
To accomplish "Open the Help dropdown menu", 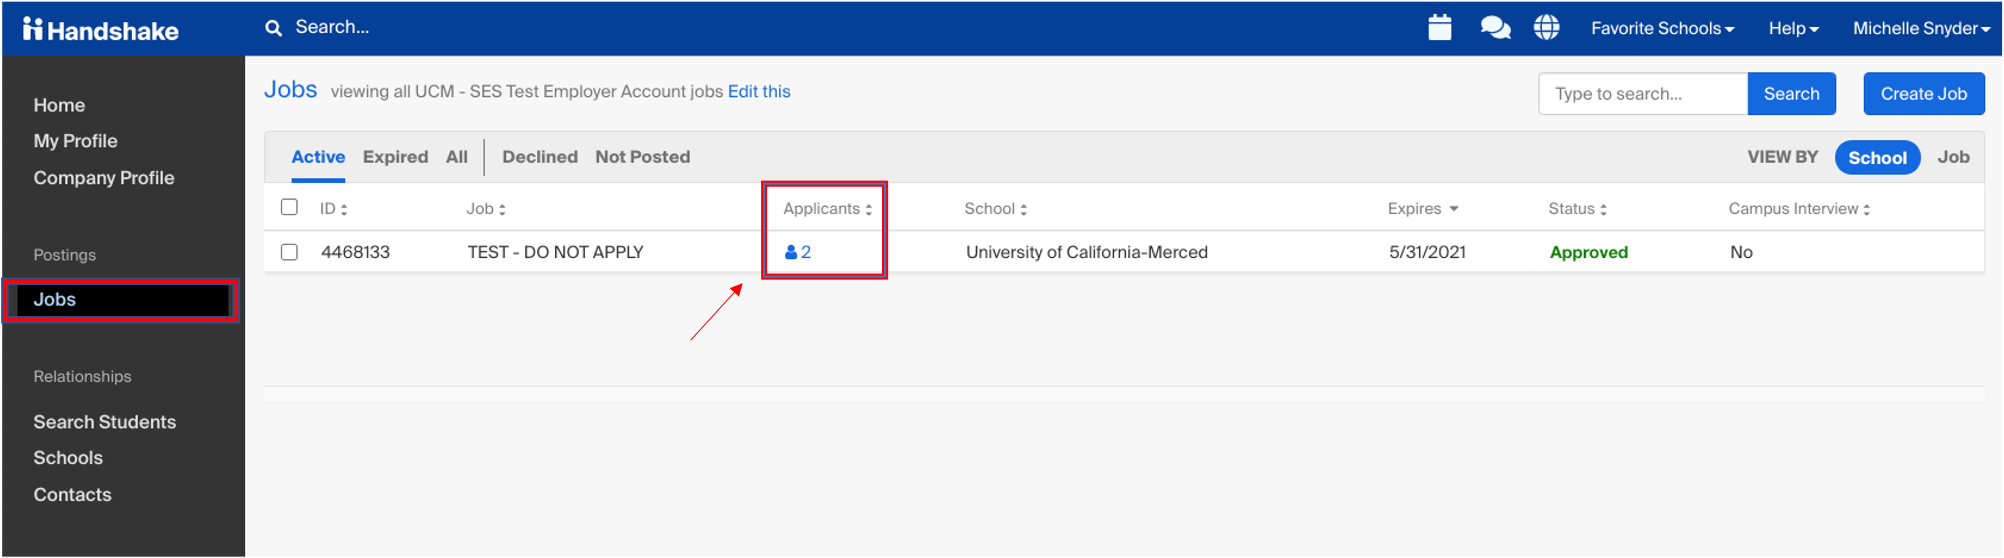I will (x=1793, y=28).
